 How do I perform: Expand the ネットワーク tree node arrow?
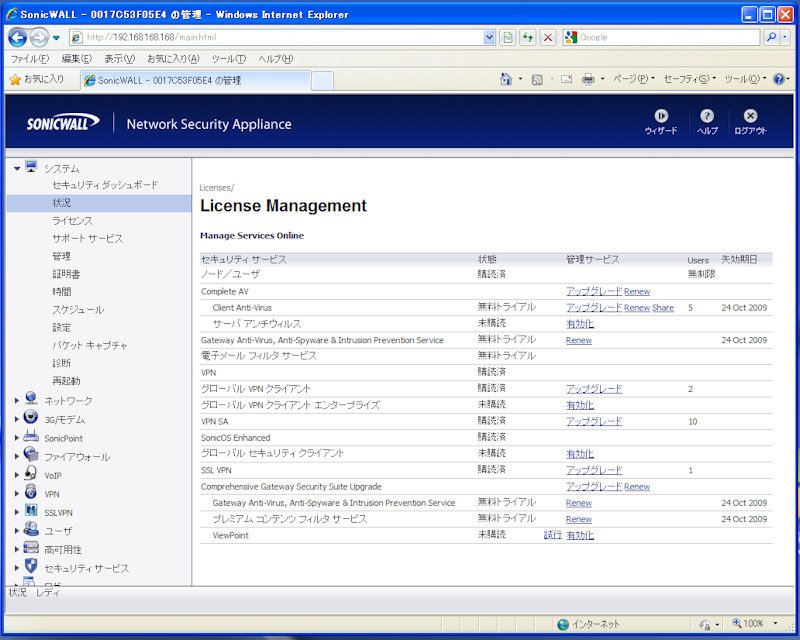pyautogui.click(x=17, y=401)
